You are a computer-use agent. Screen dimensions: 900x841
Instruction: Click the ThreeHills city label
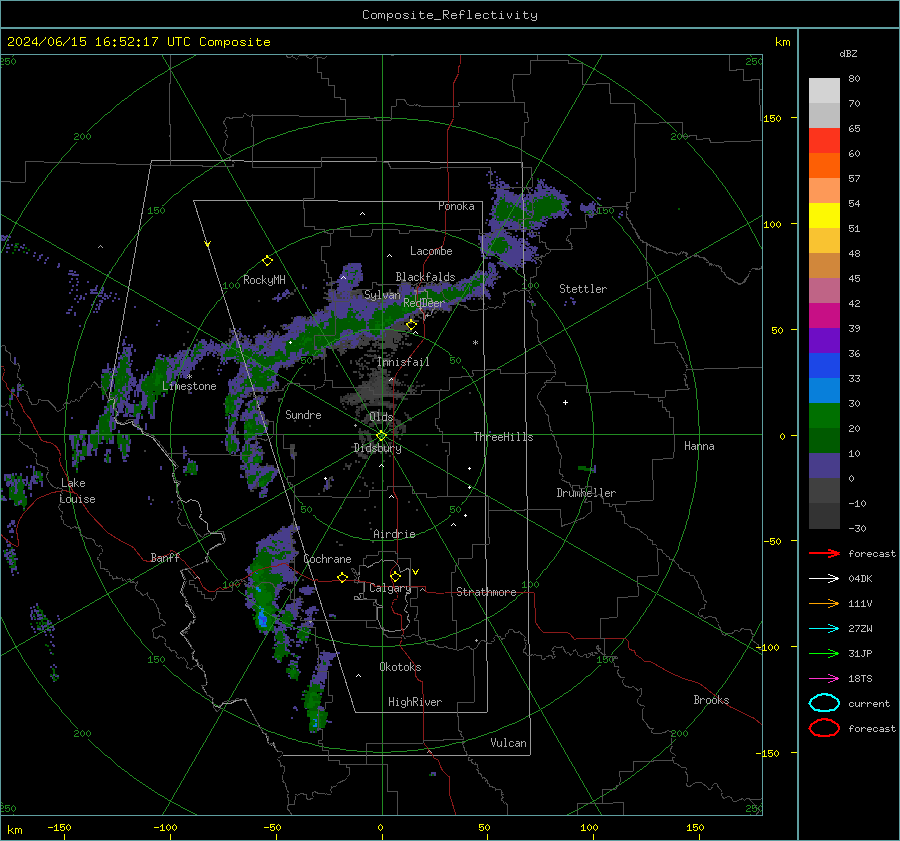503,437
